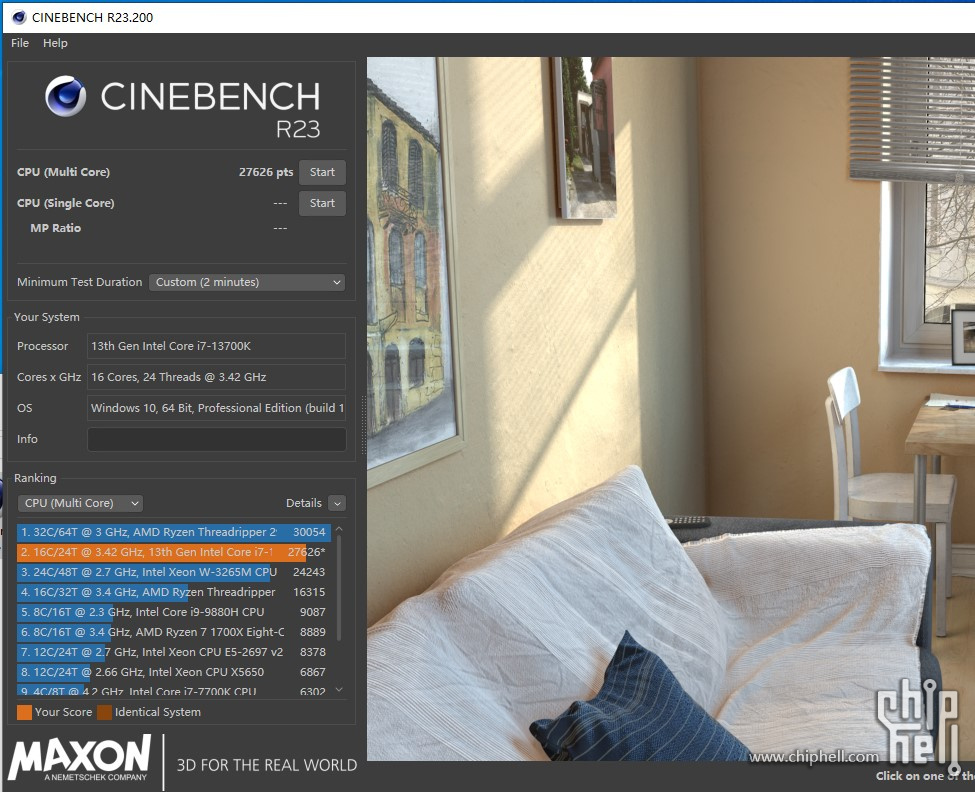
Task: Click the Cinebench title bar app icon
Action: (19, 17)
